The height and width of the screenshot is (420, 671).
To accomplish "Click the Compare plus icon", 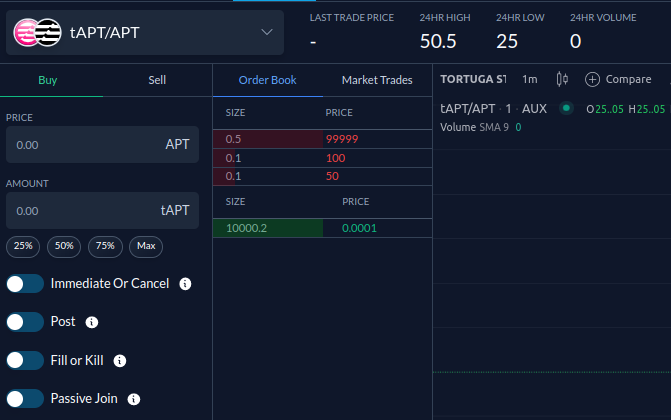I will pyautogui.click(x=592, y=80).
